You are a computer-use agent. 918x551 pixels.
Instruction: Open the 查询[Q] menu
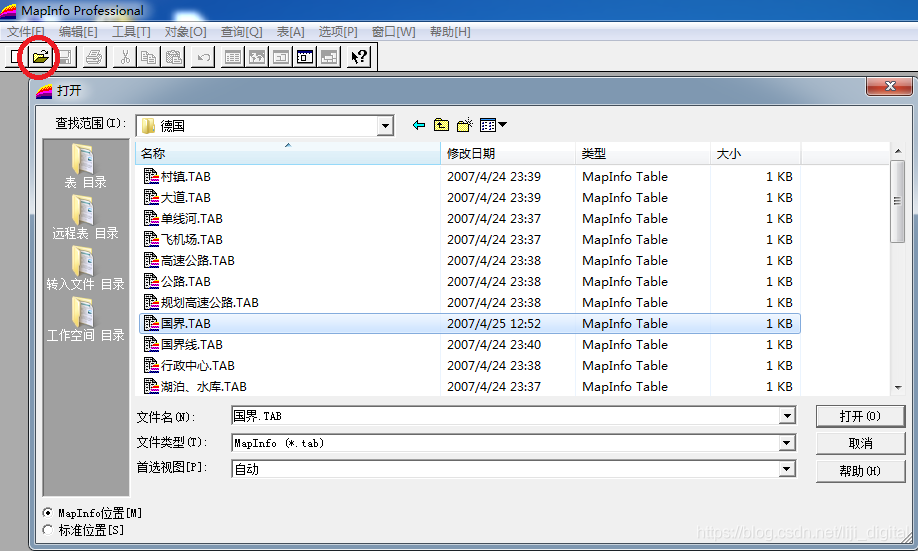click(x=241, y=32)
